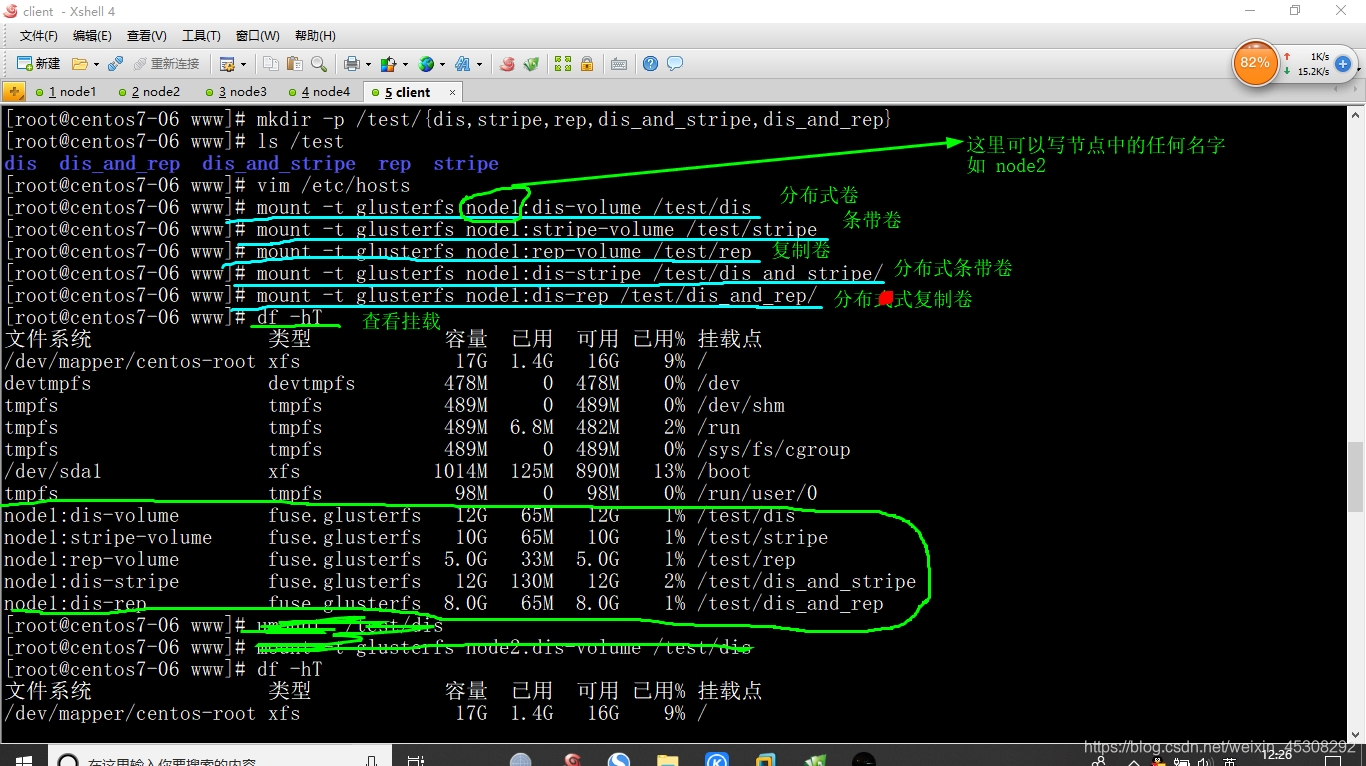The image size is (1366, 766).
Task: Click the 'mkdir -p /test/{dis,stripe...}' command line
Action: 574,119
